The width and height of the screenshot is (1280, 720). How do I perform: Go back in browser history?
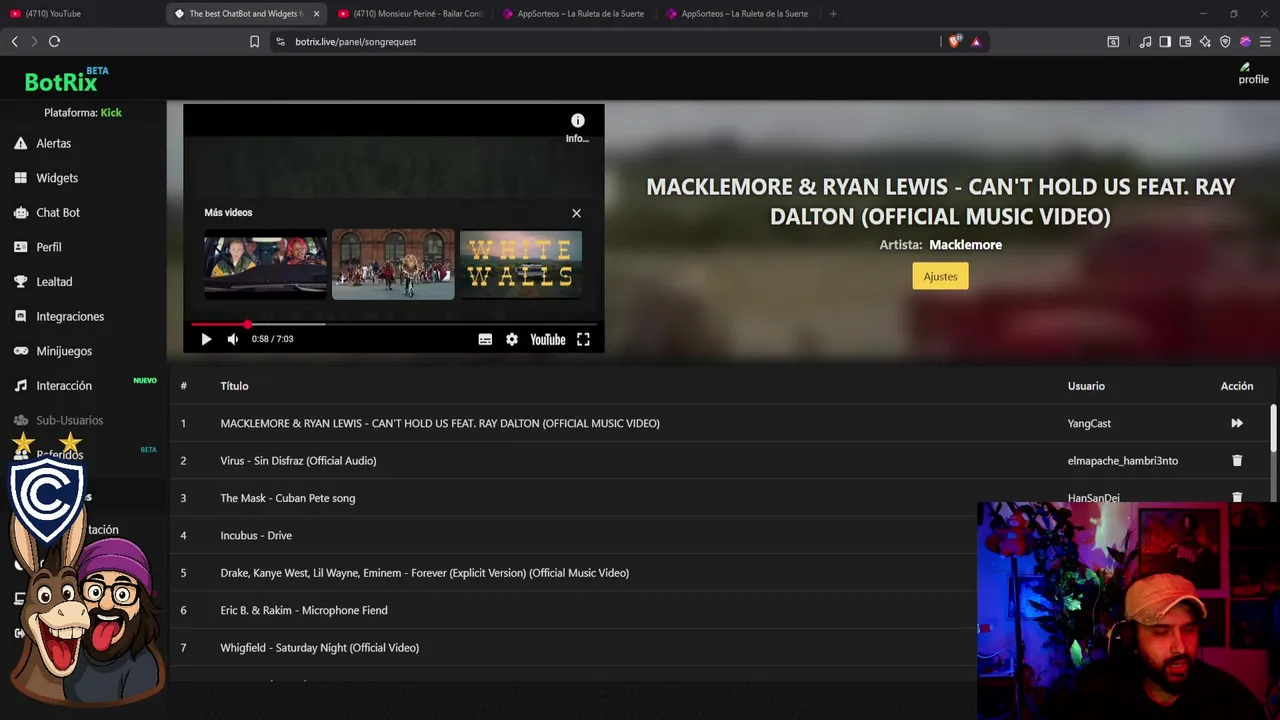(14, 41)
